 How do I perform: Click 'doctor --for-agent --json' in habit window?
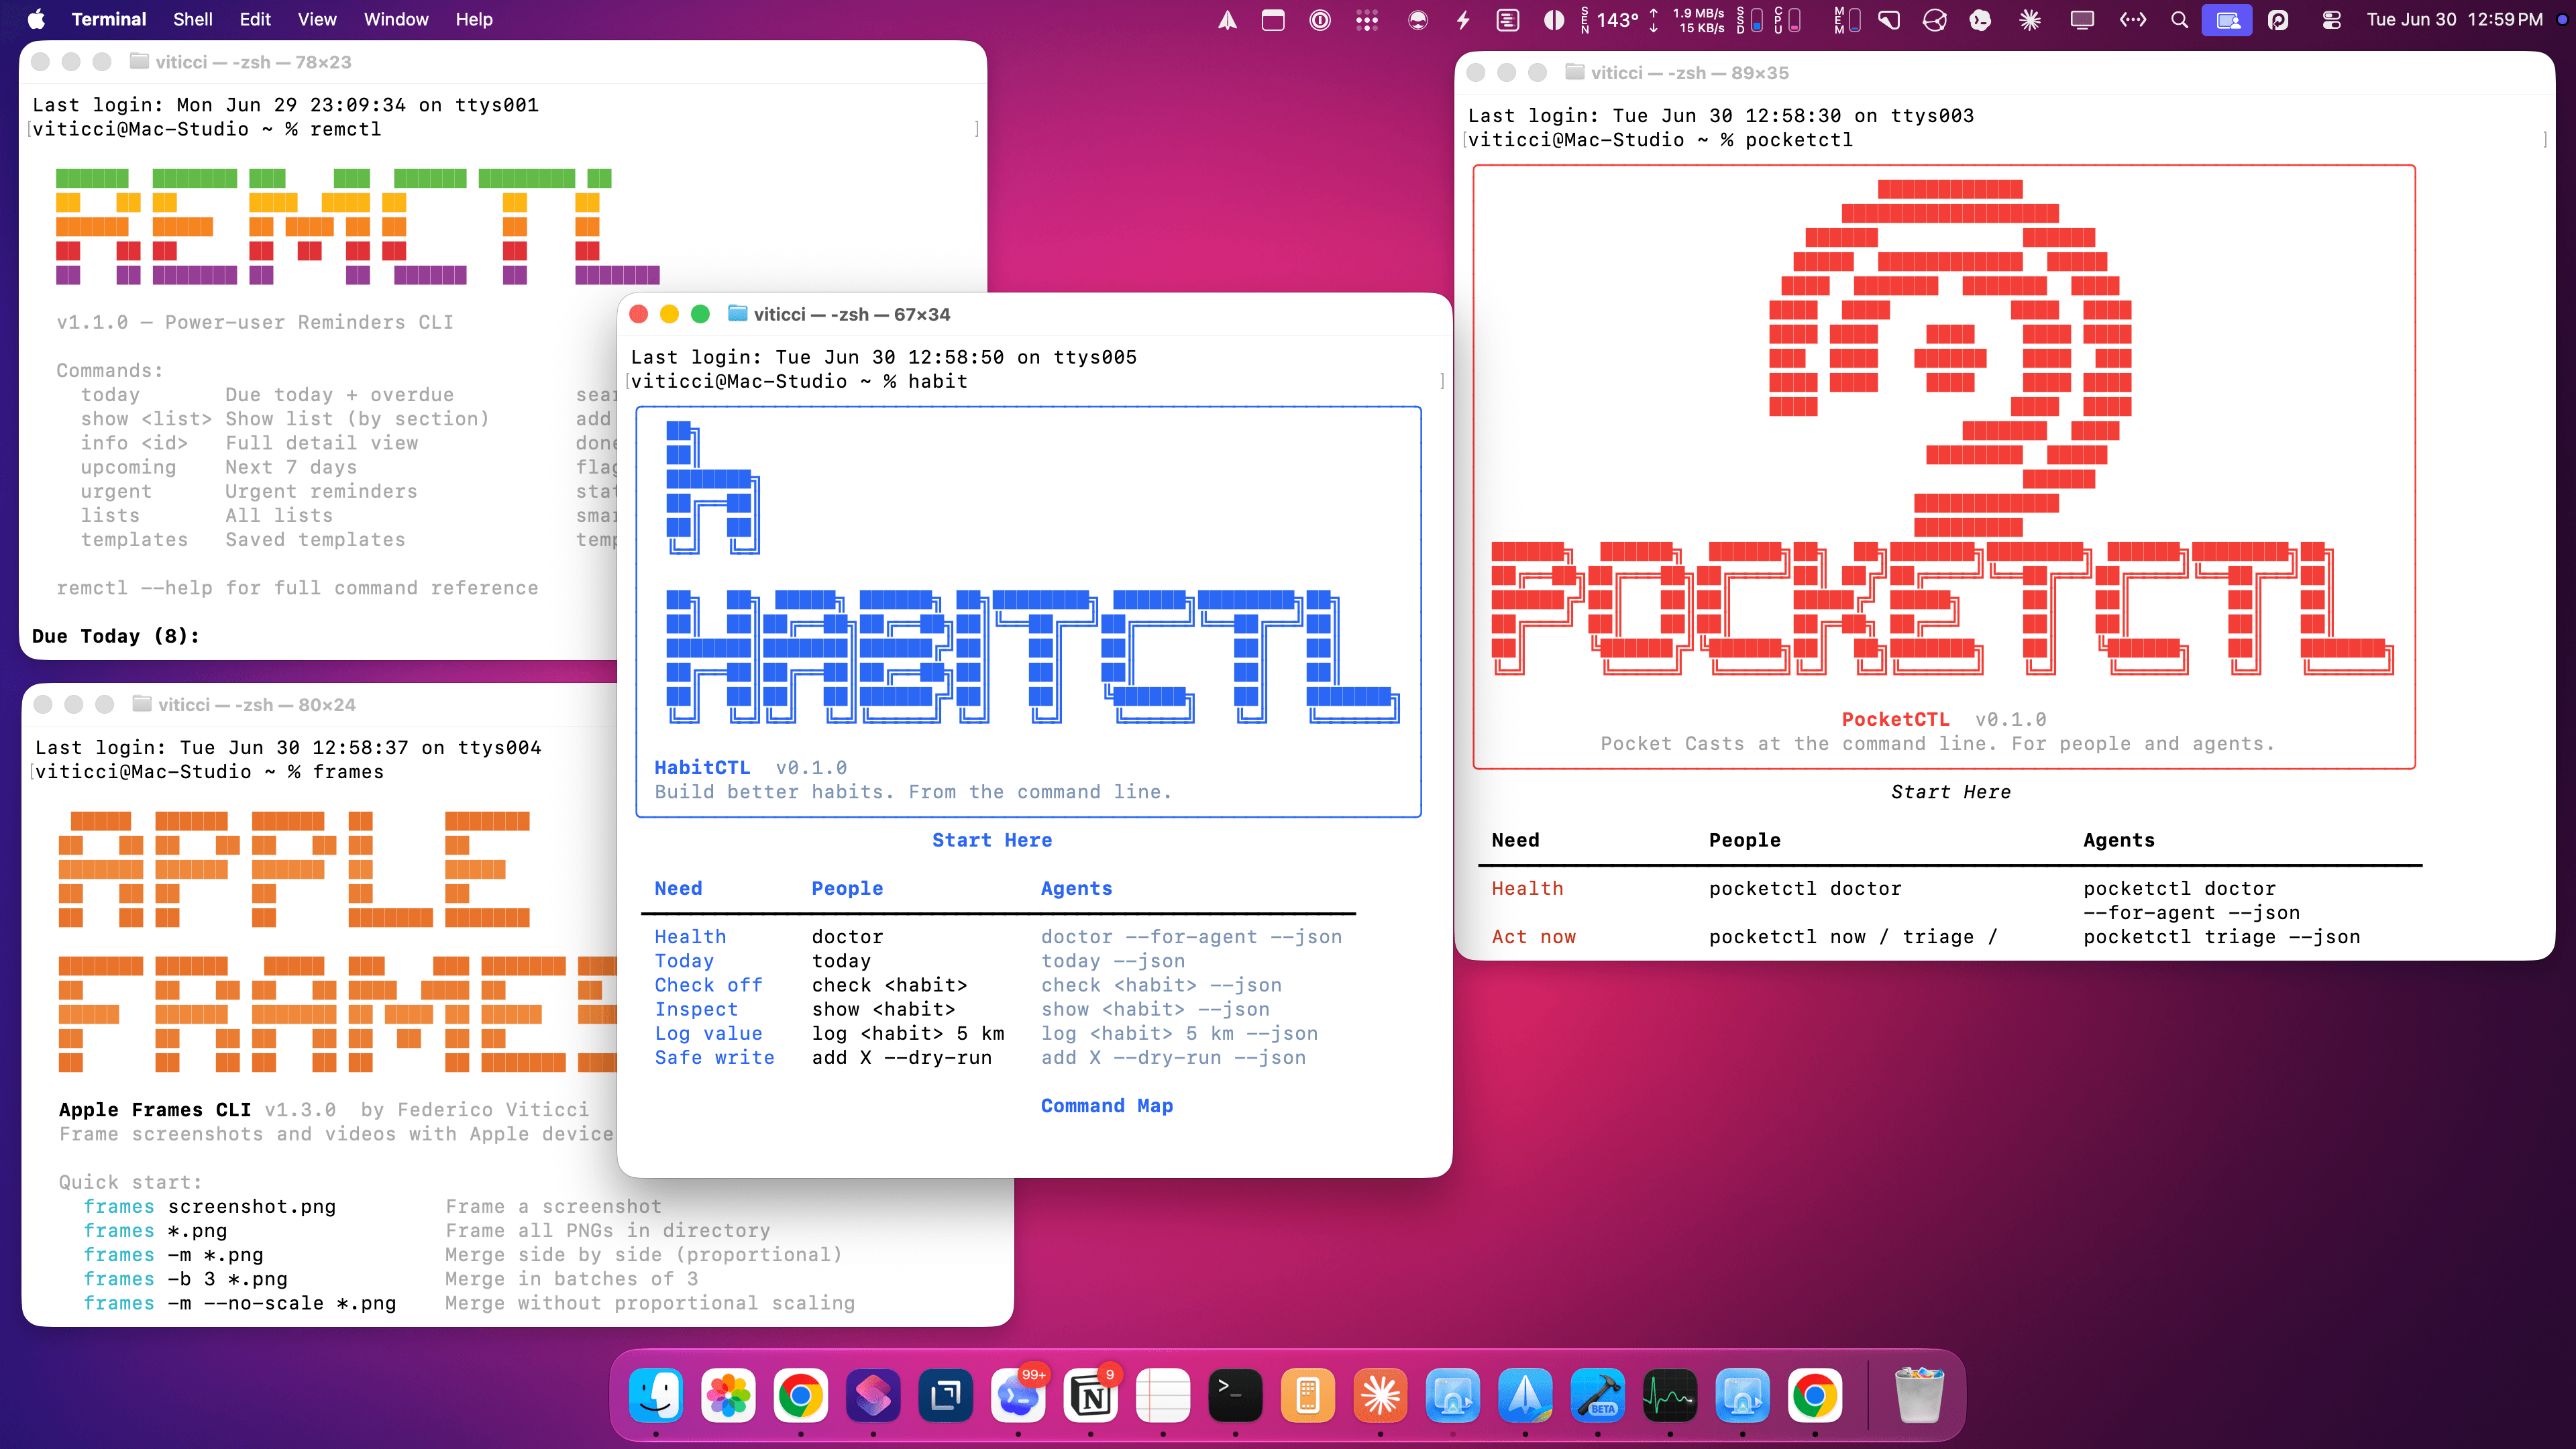pos(1191,937)
